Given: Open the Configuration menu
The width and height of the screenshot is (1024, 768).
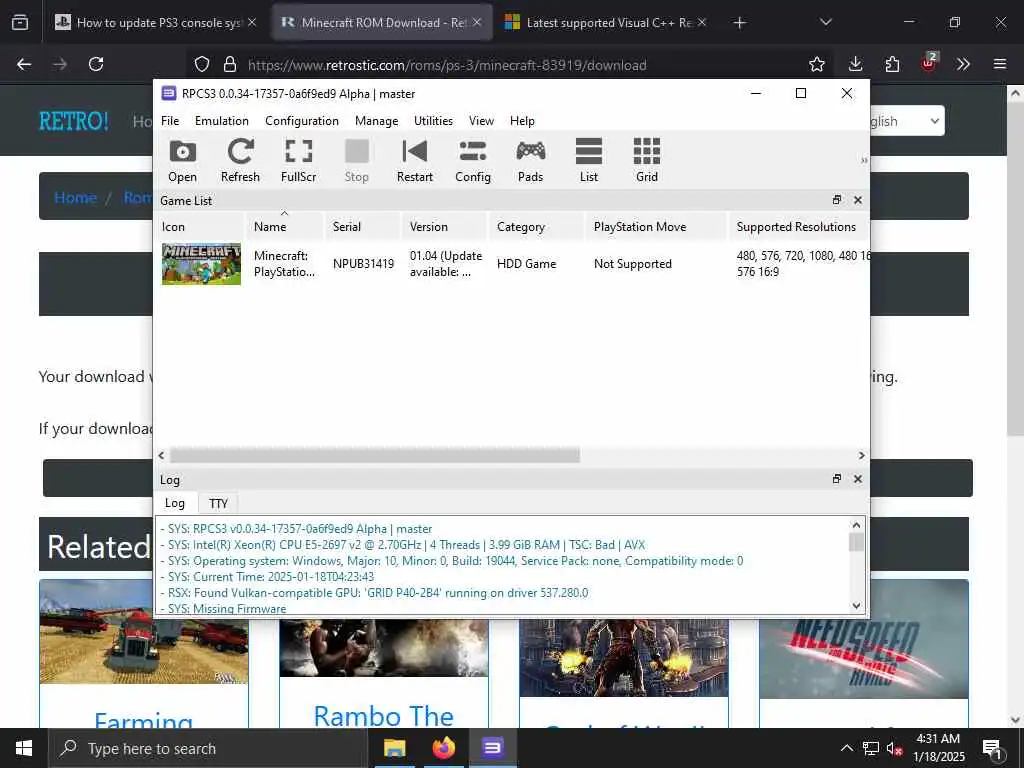Looking at the screenshot, I should click(x=302, y=121).
